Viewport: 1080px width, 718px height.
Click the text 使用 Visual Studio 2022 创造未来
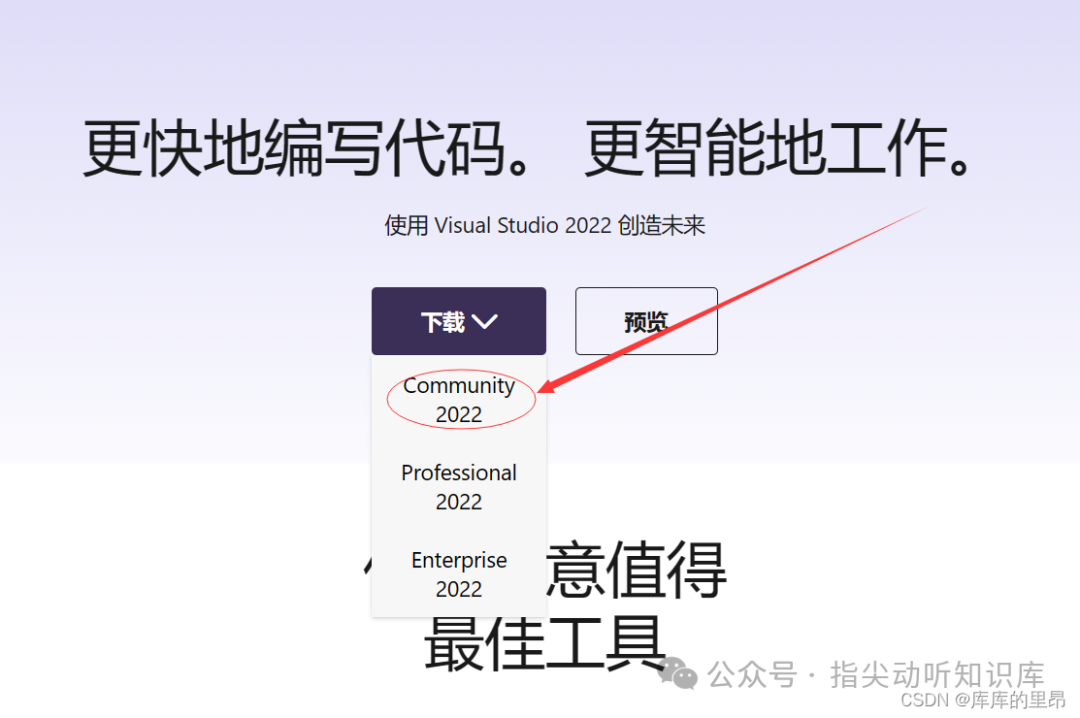coord(545,225)
